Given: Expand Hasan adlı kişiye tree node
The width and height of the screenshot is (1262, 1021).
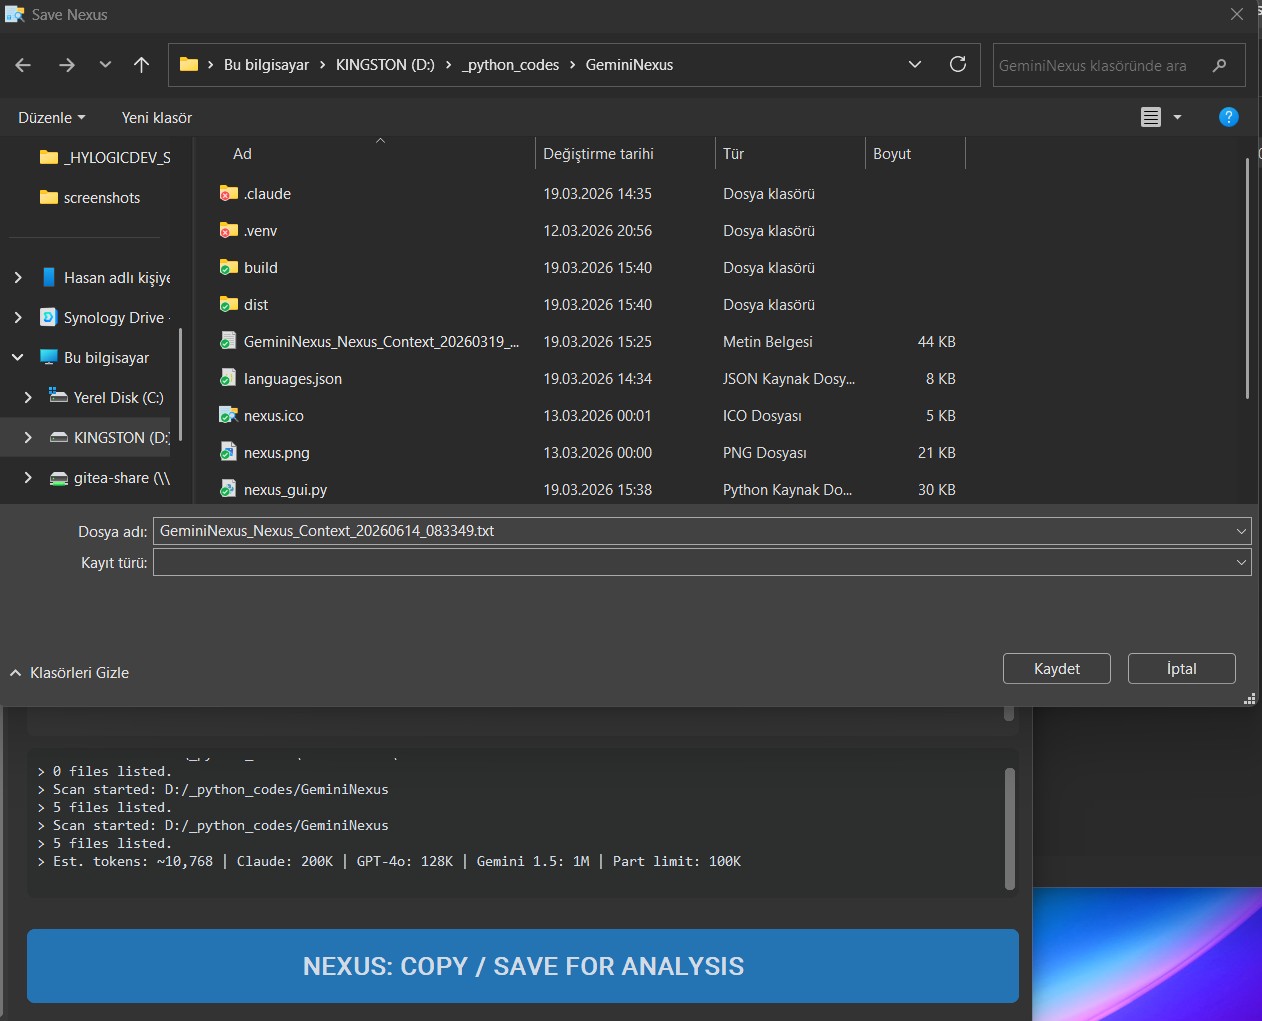Looking at the screenshot, I should click(18, 278).
